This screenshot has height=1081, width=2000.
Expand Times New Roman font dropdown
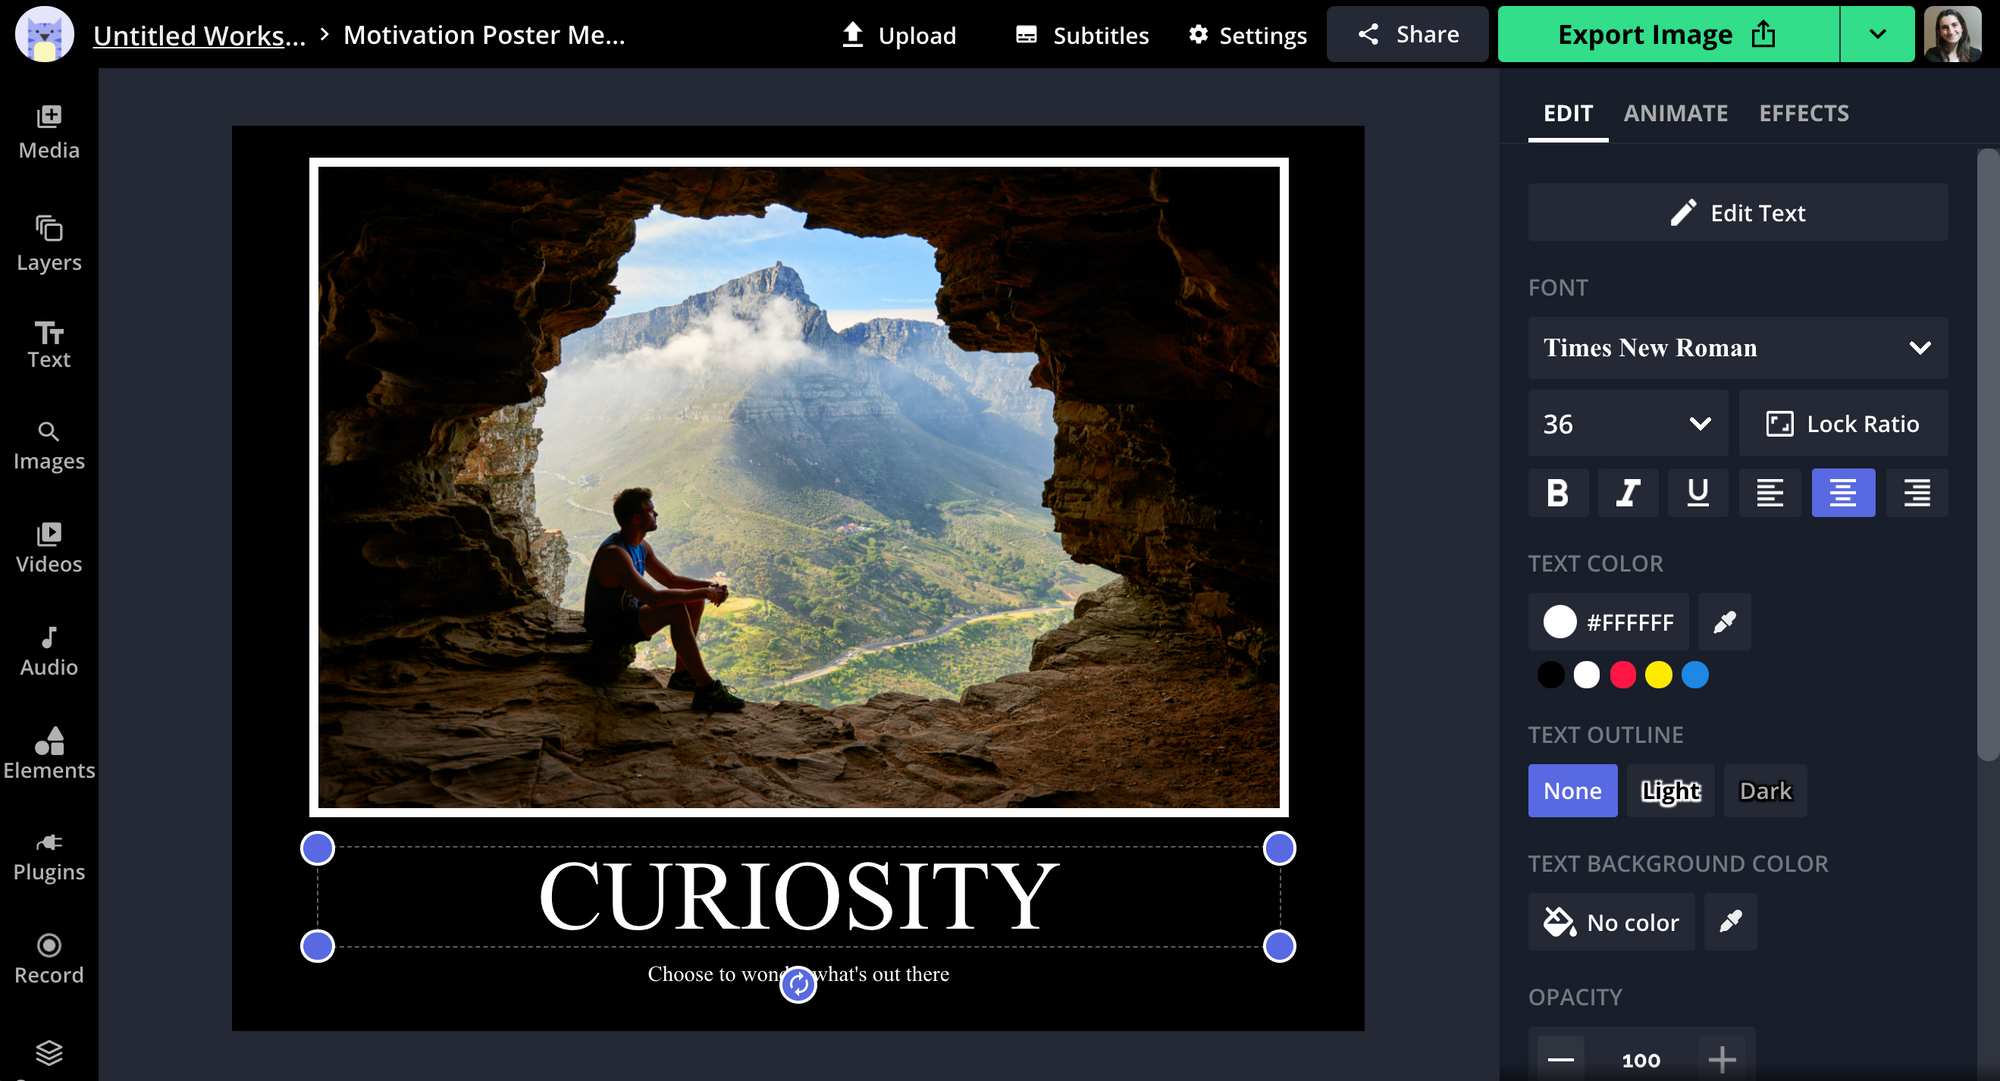point(1737,348)
